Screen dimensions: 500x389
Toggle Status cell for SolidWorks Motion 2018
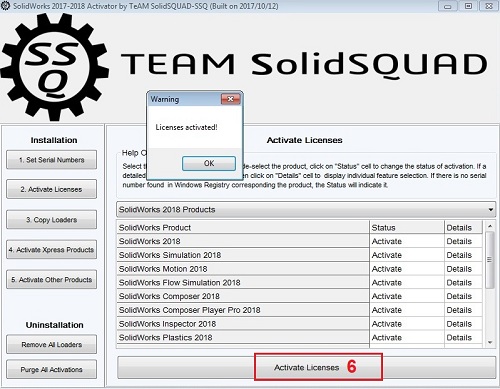point(407,269)
